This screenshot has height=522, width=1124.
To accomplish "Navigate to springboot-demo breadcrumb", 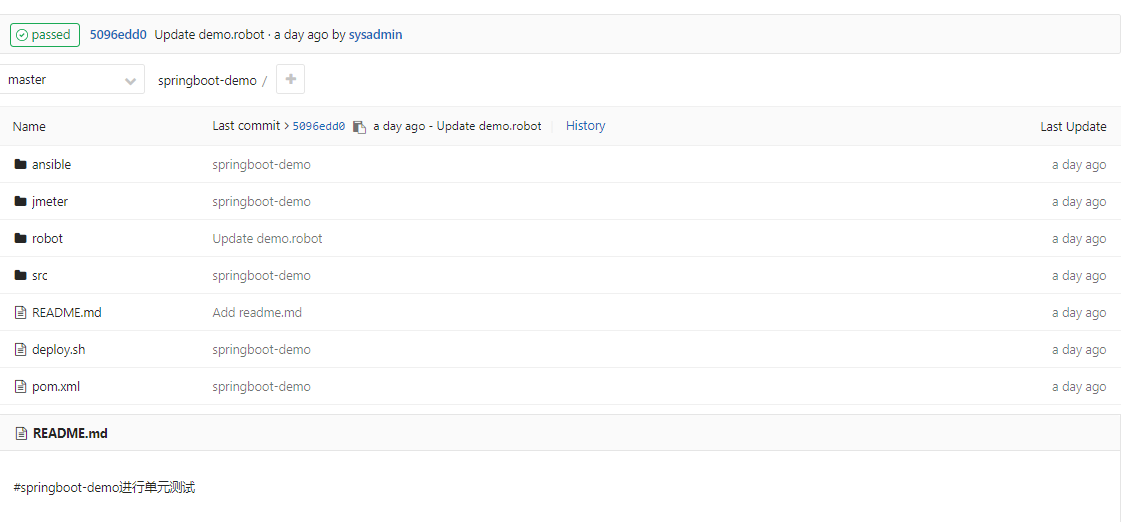I will point(207,80).
